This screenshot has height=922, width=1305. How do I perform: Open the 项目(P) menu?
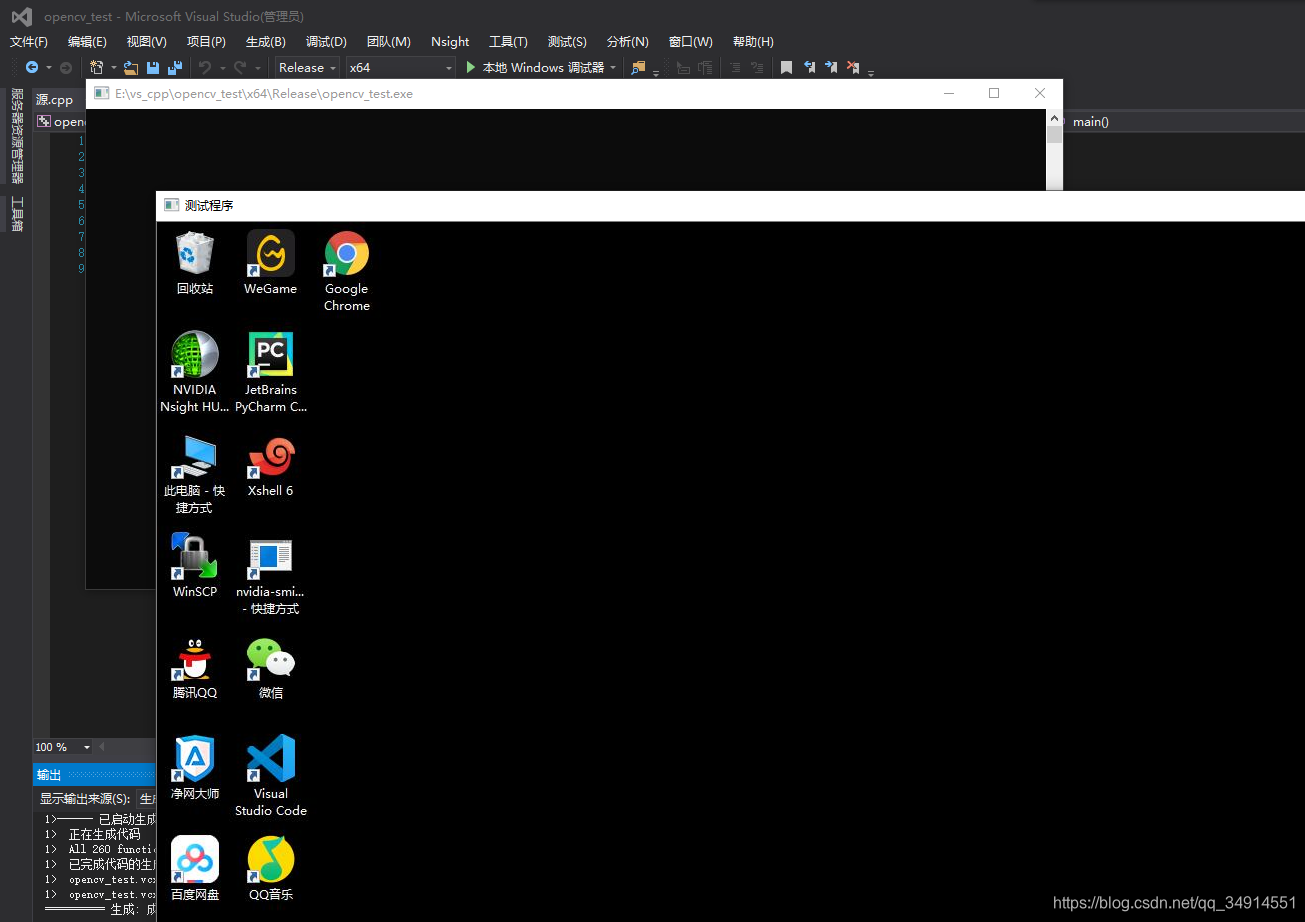coord(206,42)
